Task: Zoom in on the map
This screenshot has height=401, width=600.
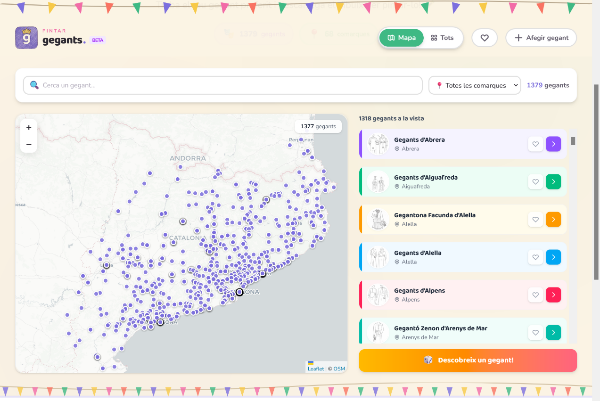Action: [29, 127]
